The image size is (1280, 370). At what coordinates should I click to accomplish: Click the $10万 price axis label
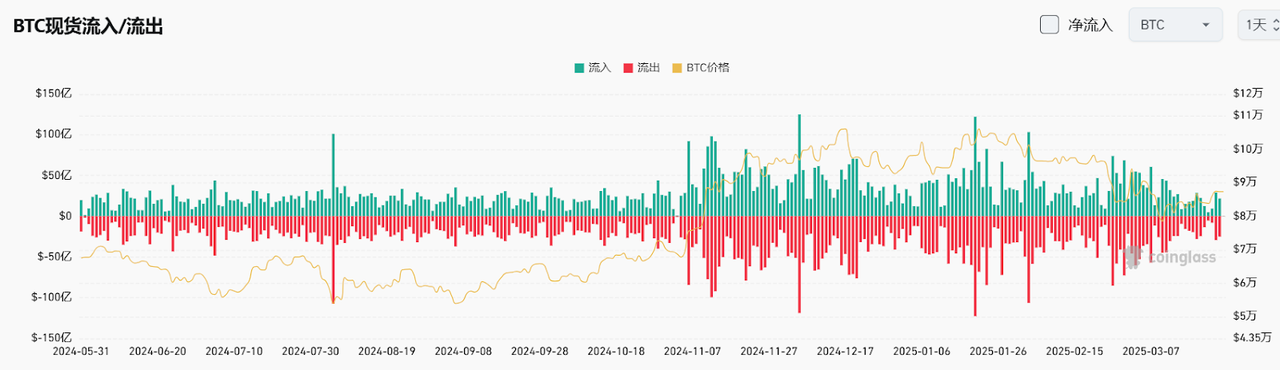click(1248, 149)
